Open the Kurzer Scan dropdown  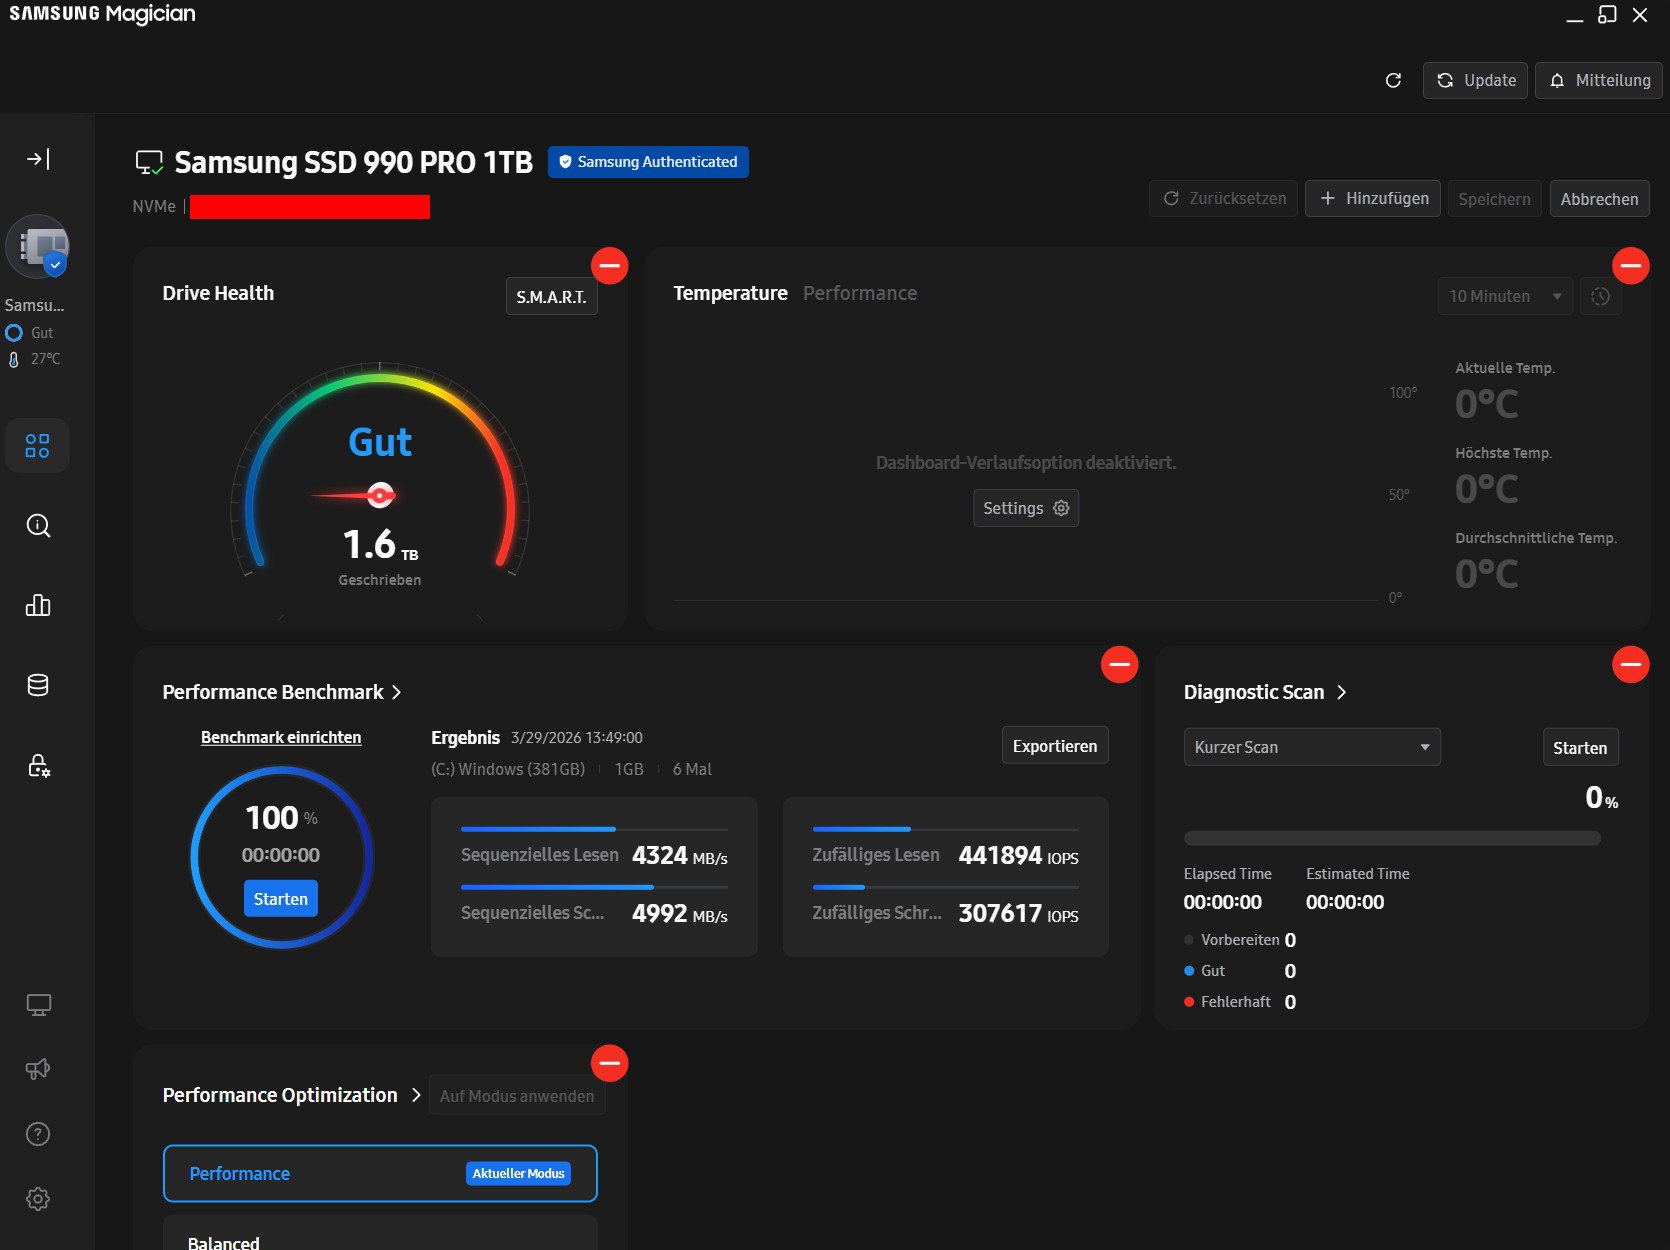pyautogui.click(x=1312, y=747)
